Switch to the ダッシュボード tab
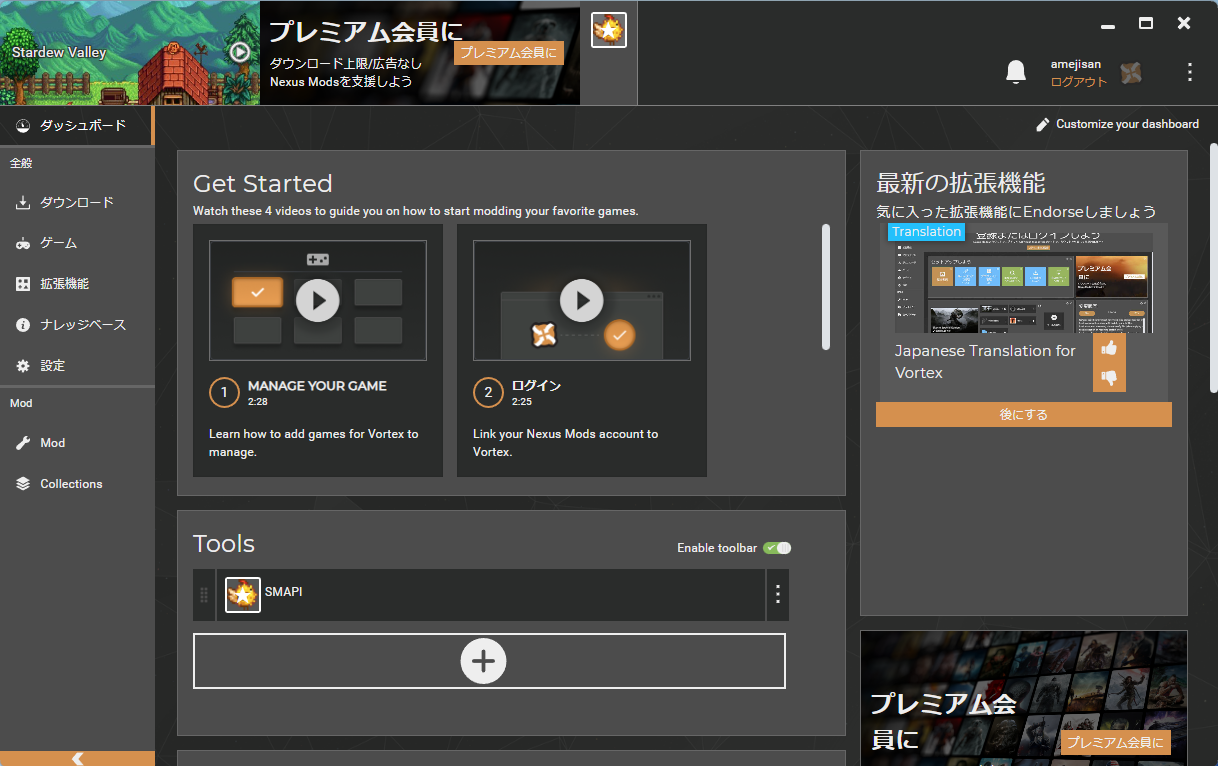The image size is (1218, 766). 75,126
